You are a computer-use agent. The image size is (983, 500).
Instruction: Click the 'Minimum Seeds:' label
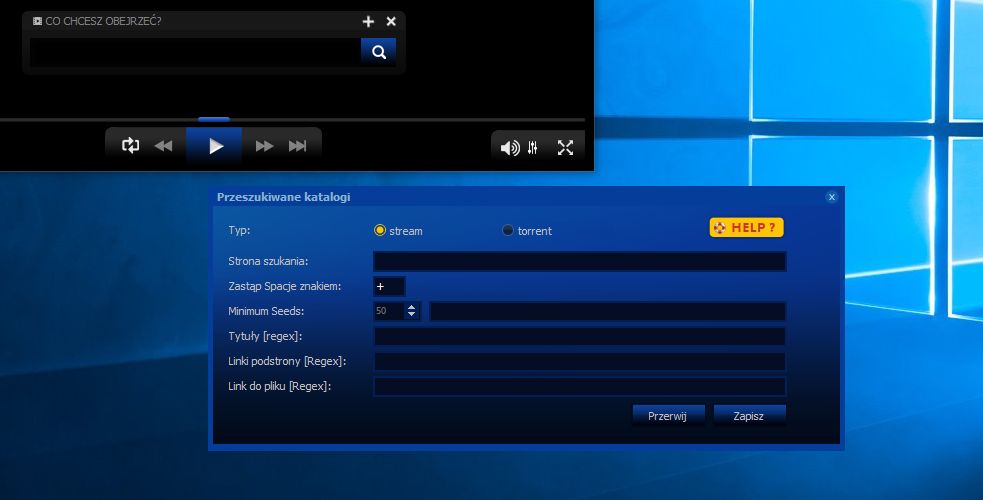pyautogui.click(x=266, y=311)
